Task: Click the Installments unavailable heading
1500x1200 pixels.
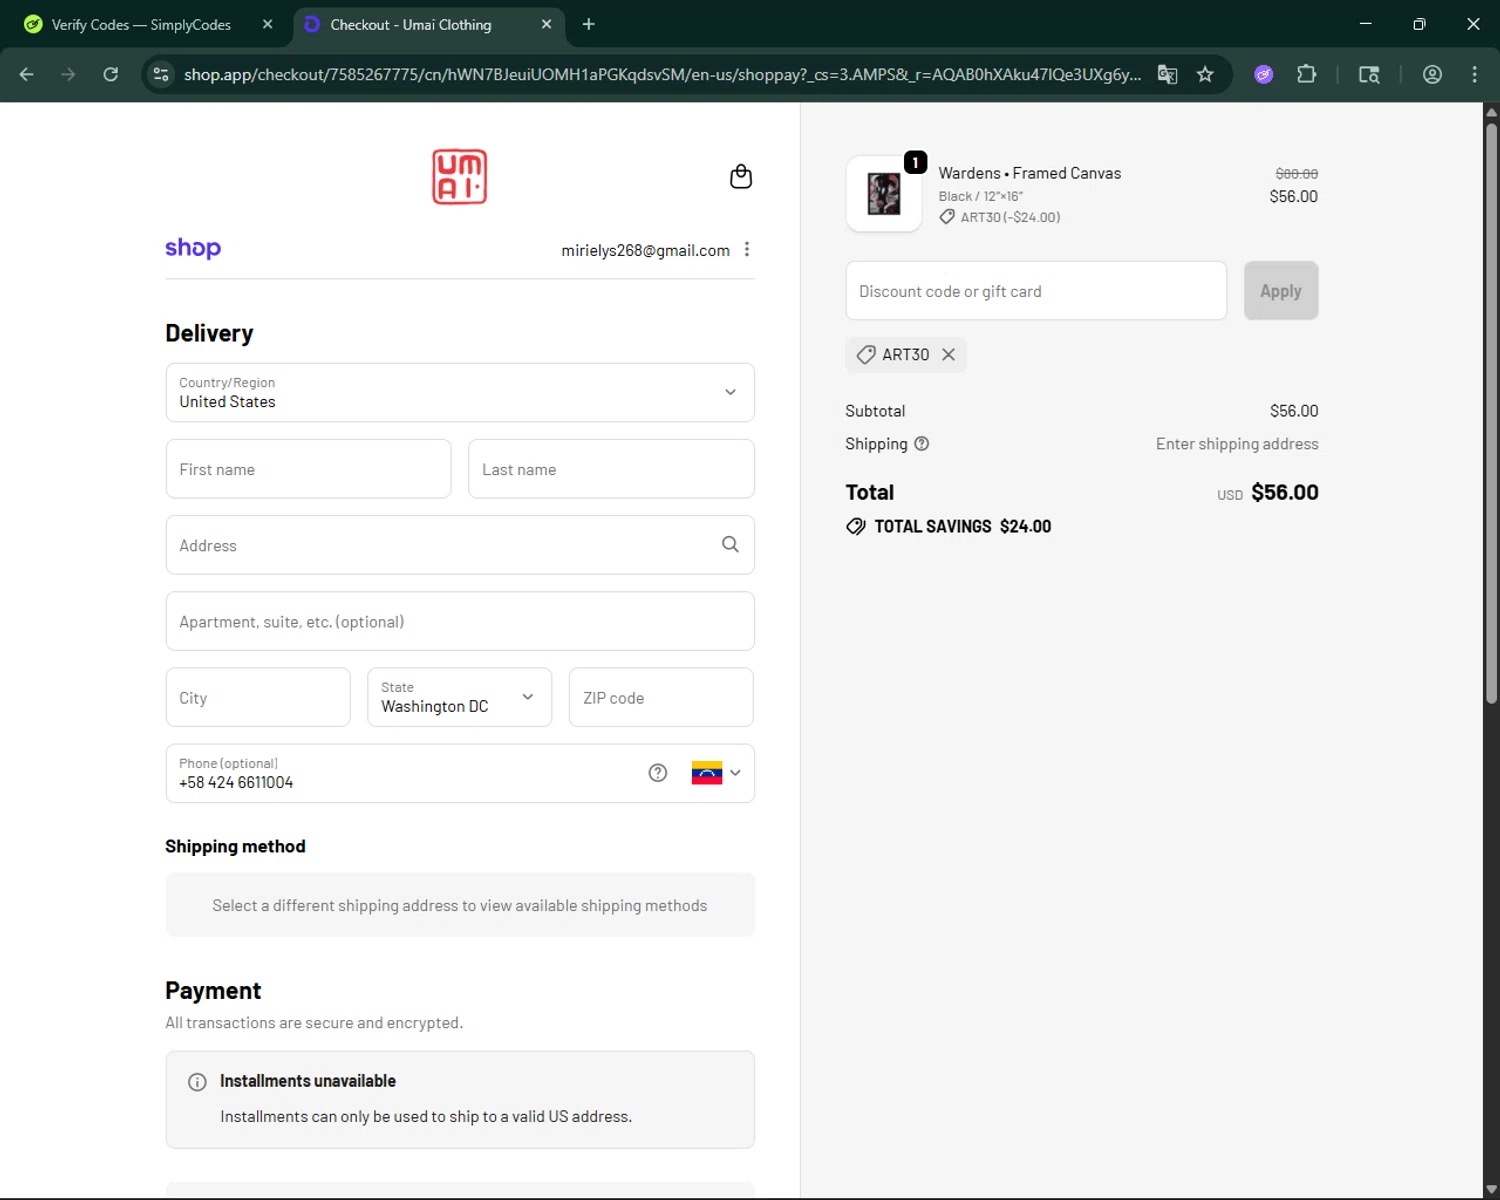Action: coord(308,1081)
